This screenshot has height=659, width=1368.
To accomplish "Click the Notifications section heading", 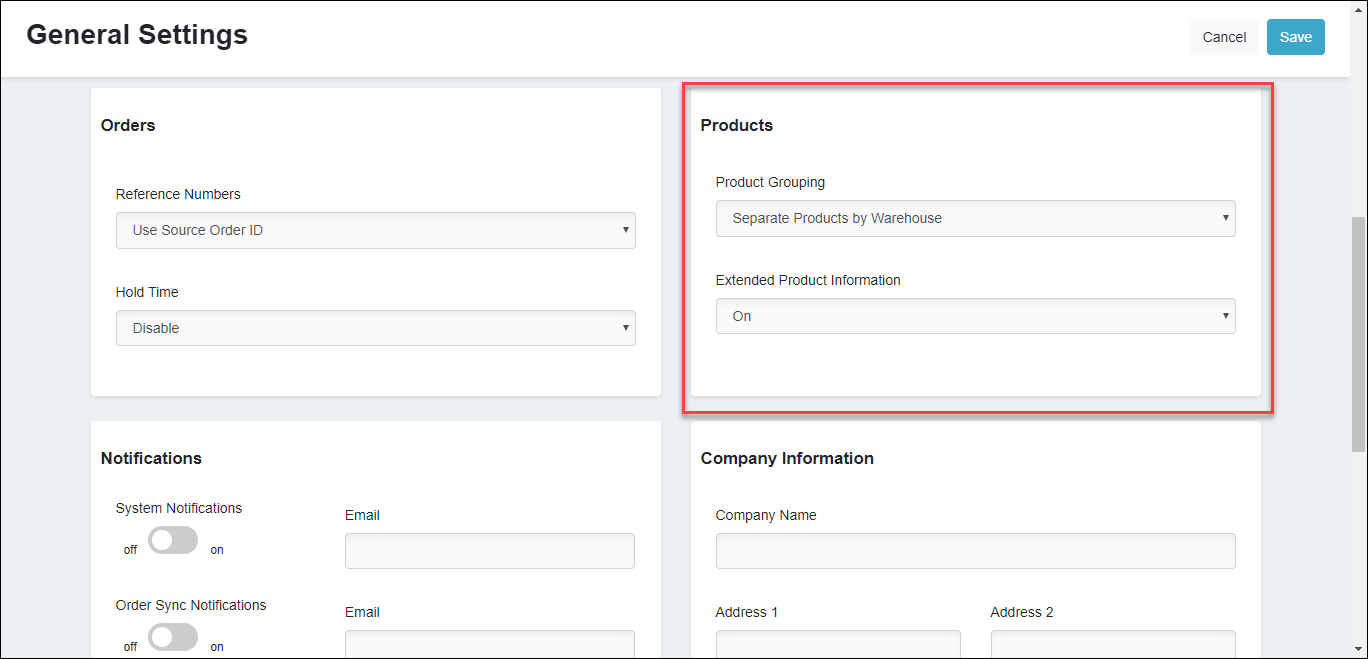I will click(x=151, y=458).
